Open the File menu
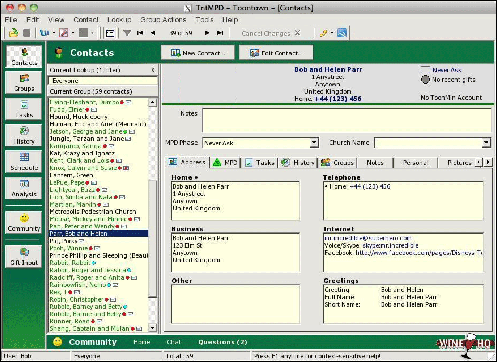 pos(11,20)
